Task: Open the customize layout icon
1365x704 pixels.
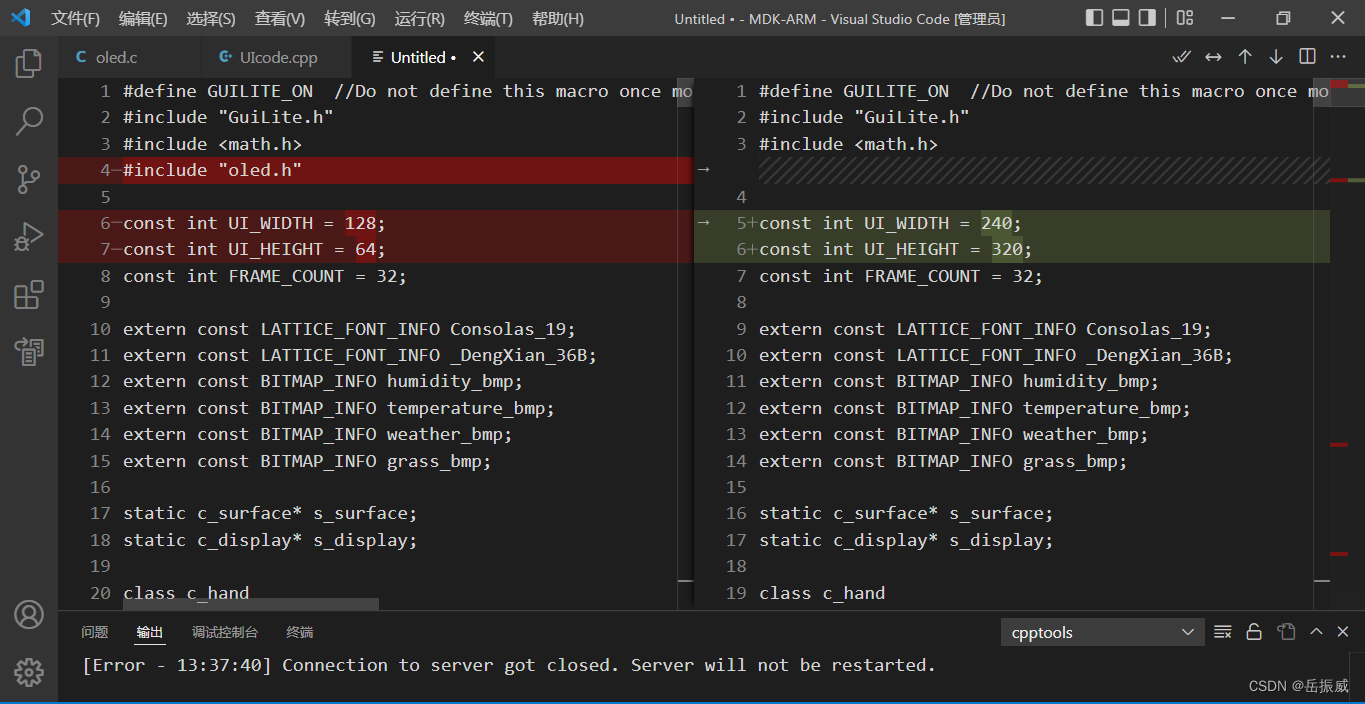Action: click(1185, 18)
